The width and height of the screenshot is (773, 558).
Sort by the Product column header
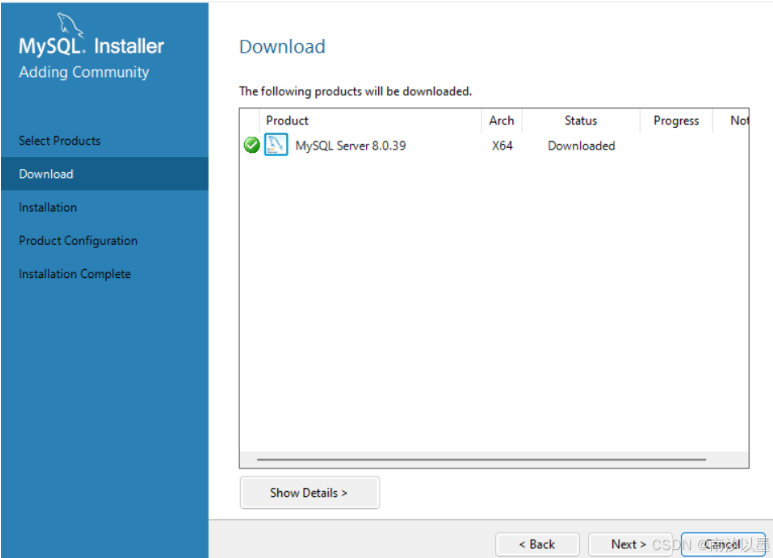click(x=288, y=121)
